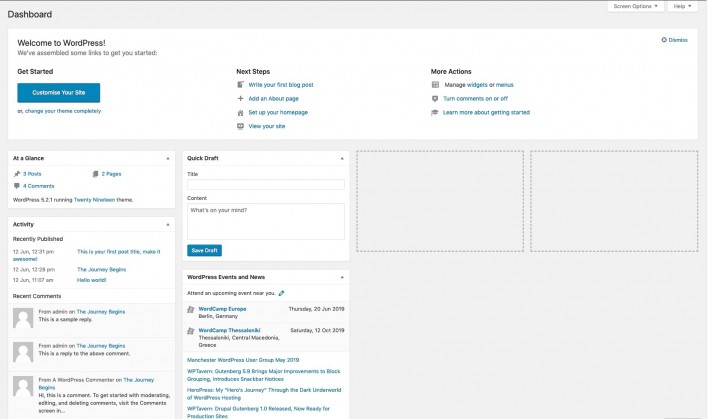Open the Screen Options dropdown
This screenshot has height=419, width=708.
pyautogui.click(x=635, y=6)
